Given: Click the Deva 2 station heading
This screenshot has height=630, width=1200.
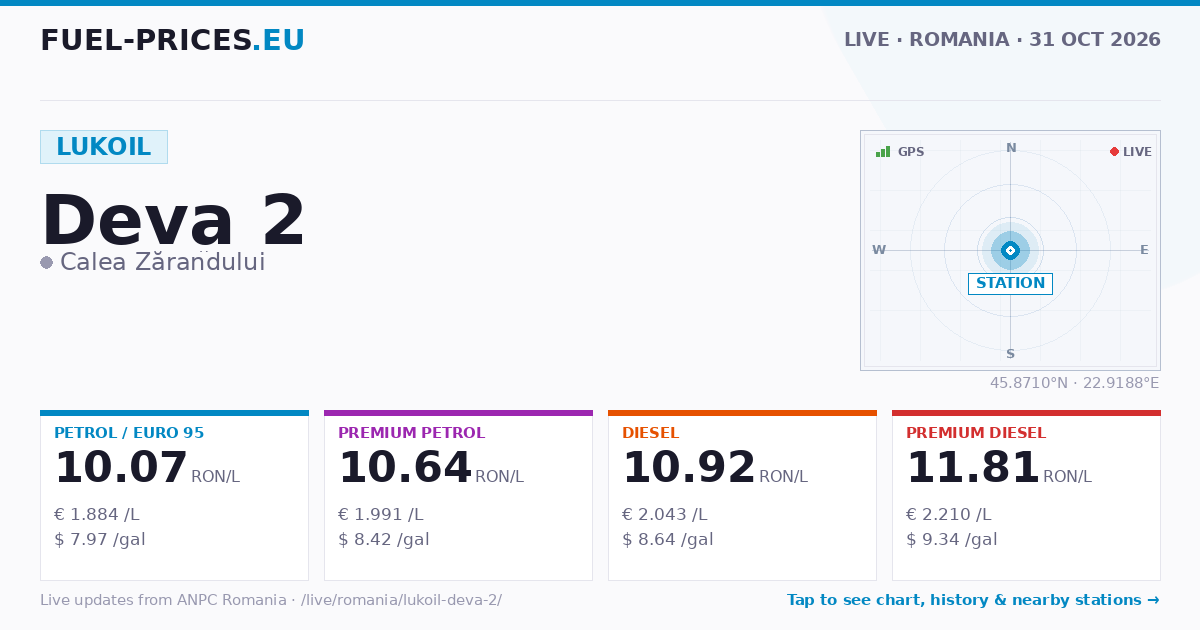Looking at the screenshot, I should click(173, 220).
